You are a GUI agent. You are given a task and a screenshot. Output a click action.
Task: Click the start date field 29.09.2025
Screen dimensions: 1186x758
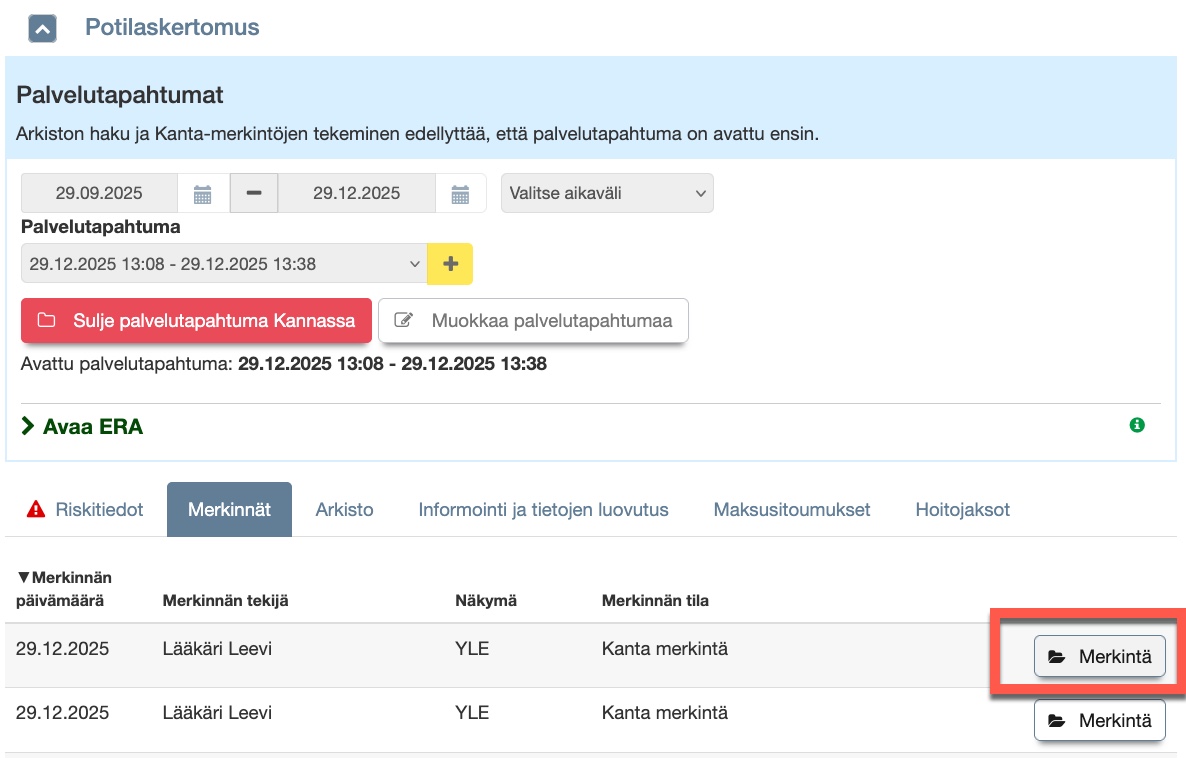coord(99,194)
